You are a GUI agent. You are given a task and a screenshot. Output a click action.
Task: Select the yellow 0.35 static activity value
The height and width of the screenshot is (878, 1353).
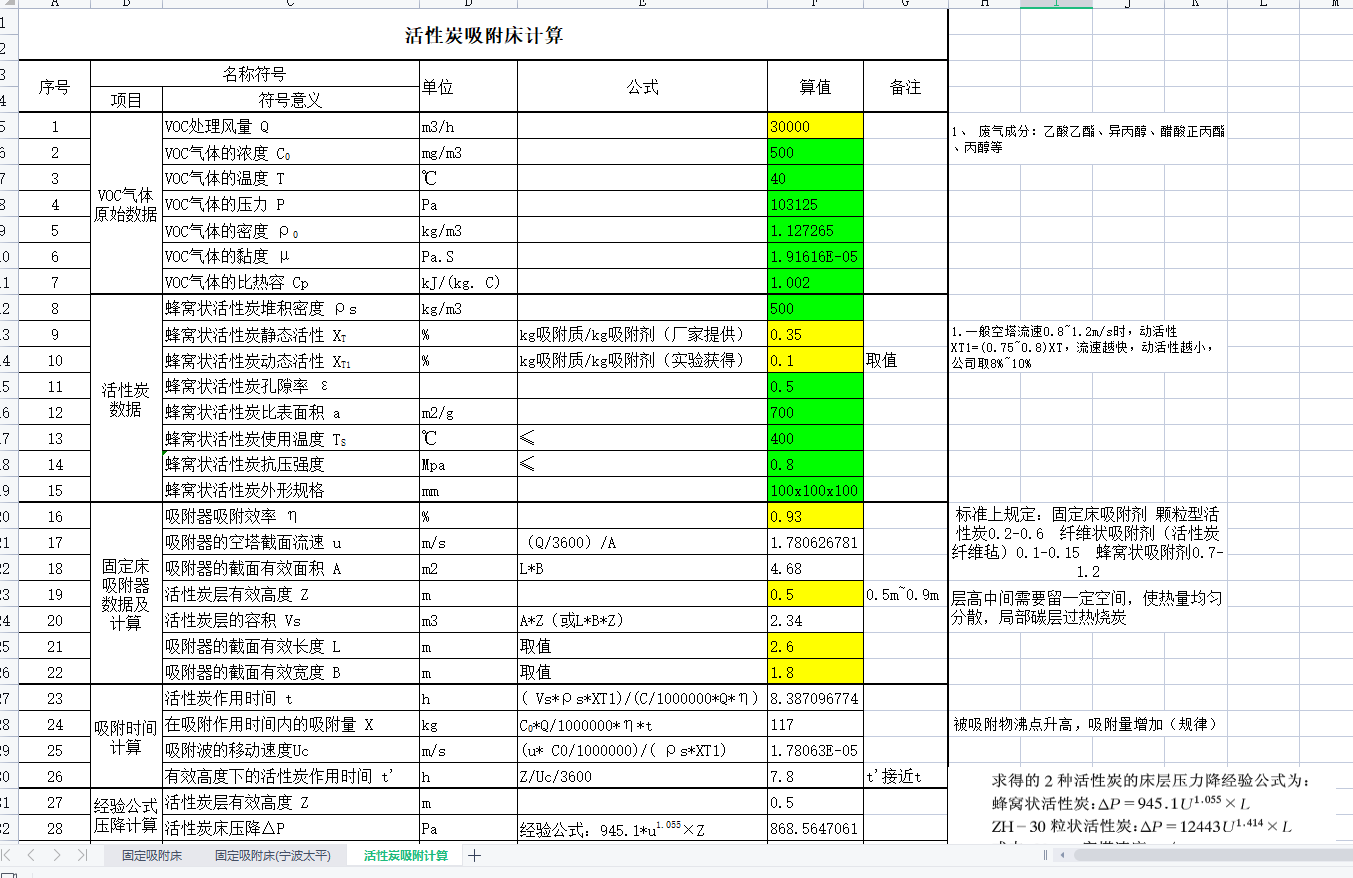[815, 335]
